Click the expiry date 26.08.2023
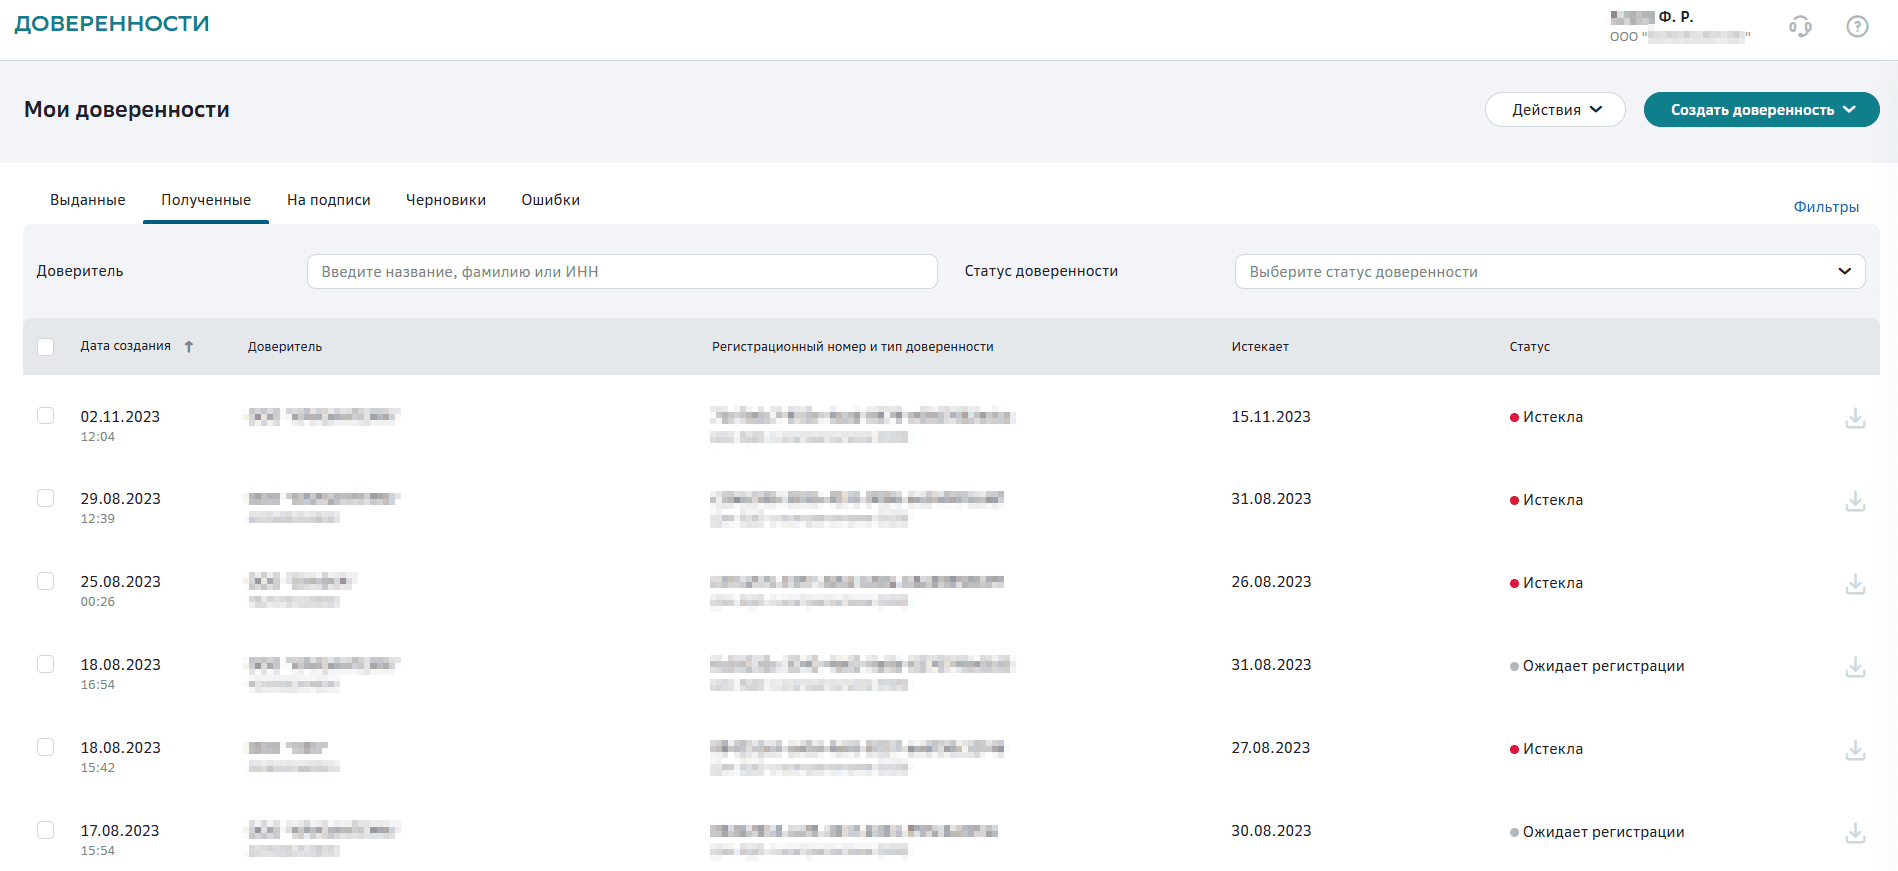1898x871 pixels. click(1271, 582)
